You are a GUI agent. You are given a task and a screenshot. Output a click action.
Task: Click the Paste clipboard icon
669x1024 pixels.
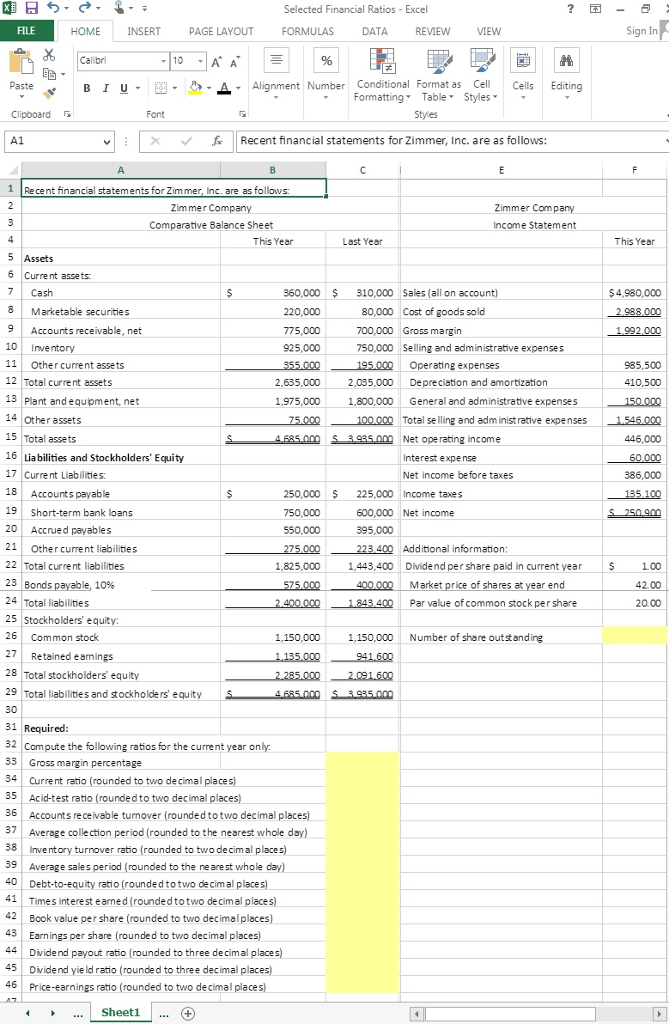pyautogui.click(x=21, y=63)
